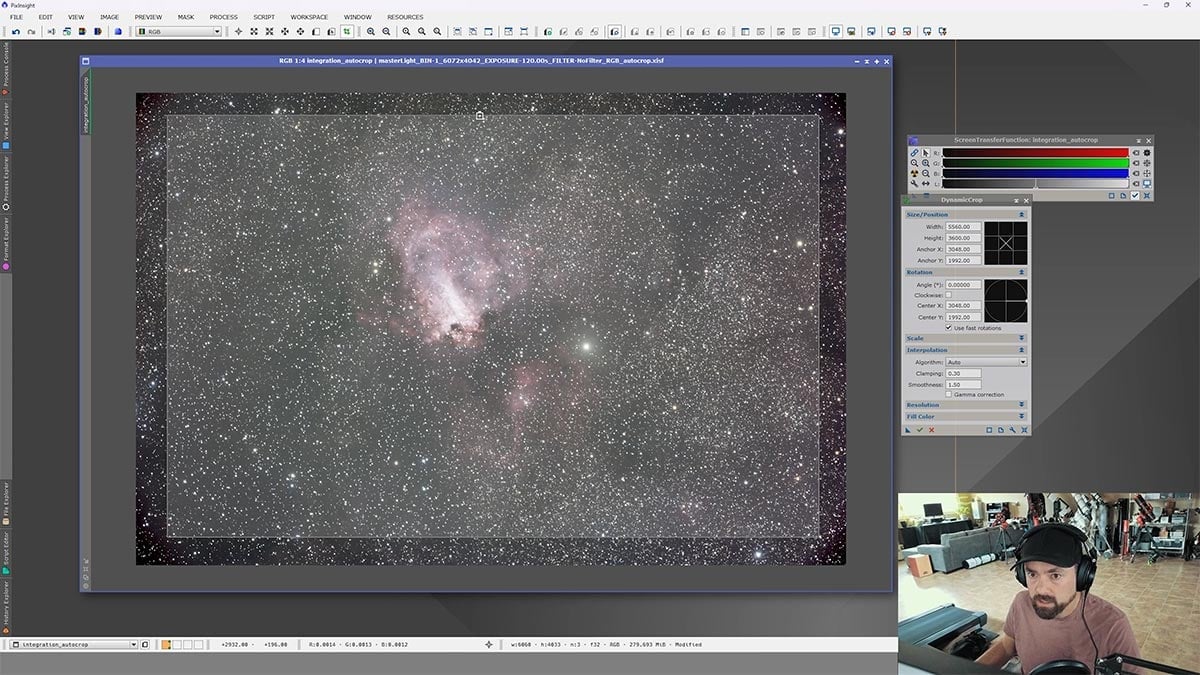Viewport: 1200px width, 675px height.
Task: Open the SCRIPT menu
Action: pyautogui.click(x=263, y=17)
